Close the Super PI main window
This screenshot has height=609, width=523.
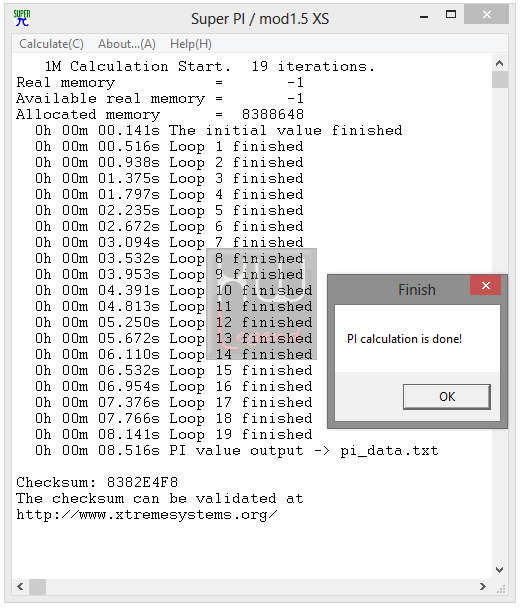click(x=487, y=15)
